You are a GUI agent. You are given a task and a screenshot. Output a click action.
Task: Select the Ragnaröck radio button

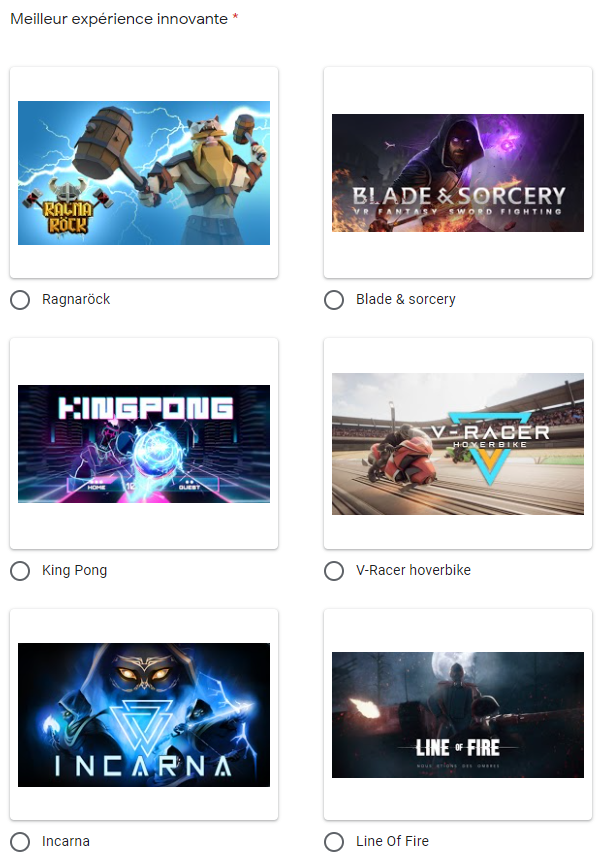(x=20, y=300)
